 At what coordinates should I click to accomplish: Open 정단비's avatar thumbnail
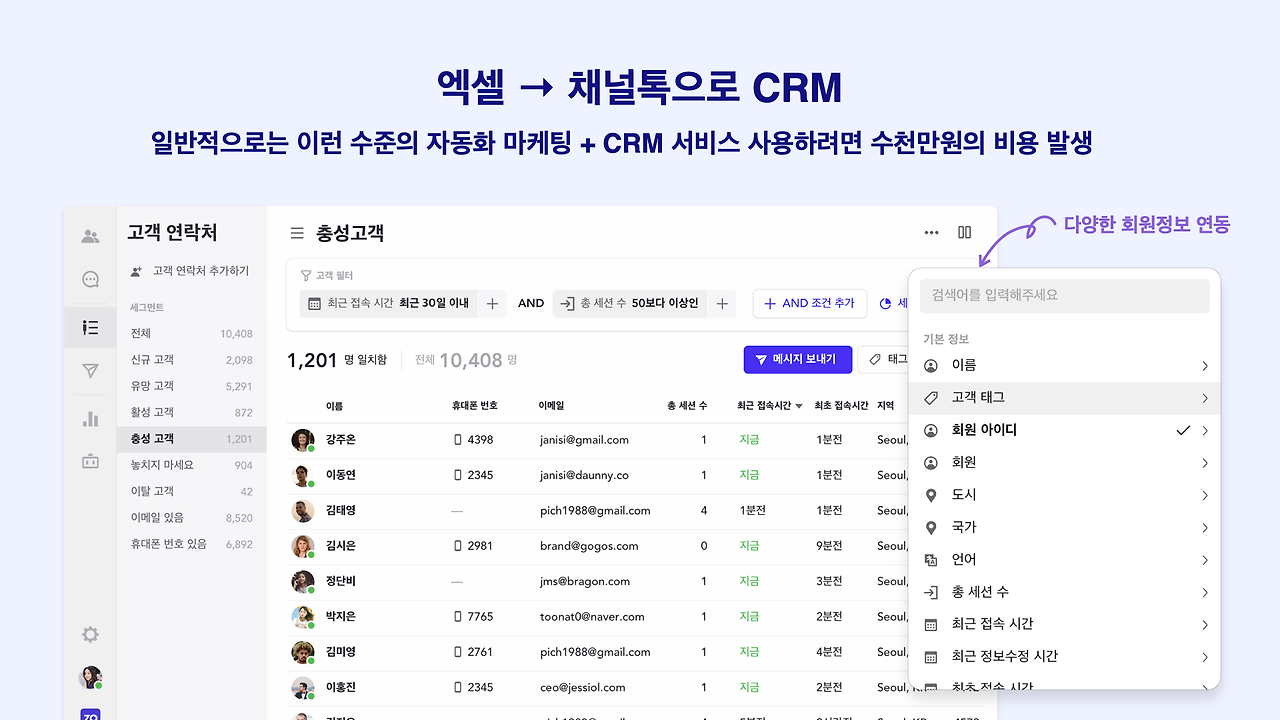tap(302, 581)
